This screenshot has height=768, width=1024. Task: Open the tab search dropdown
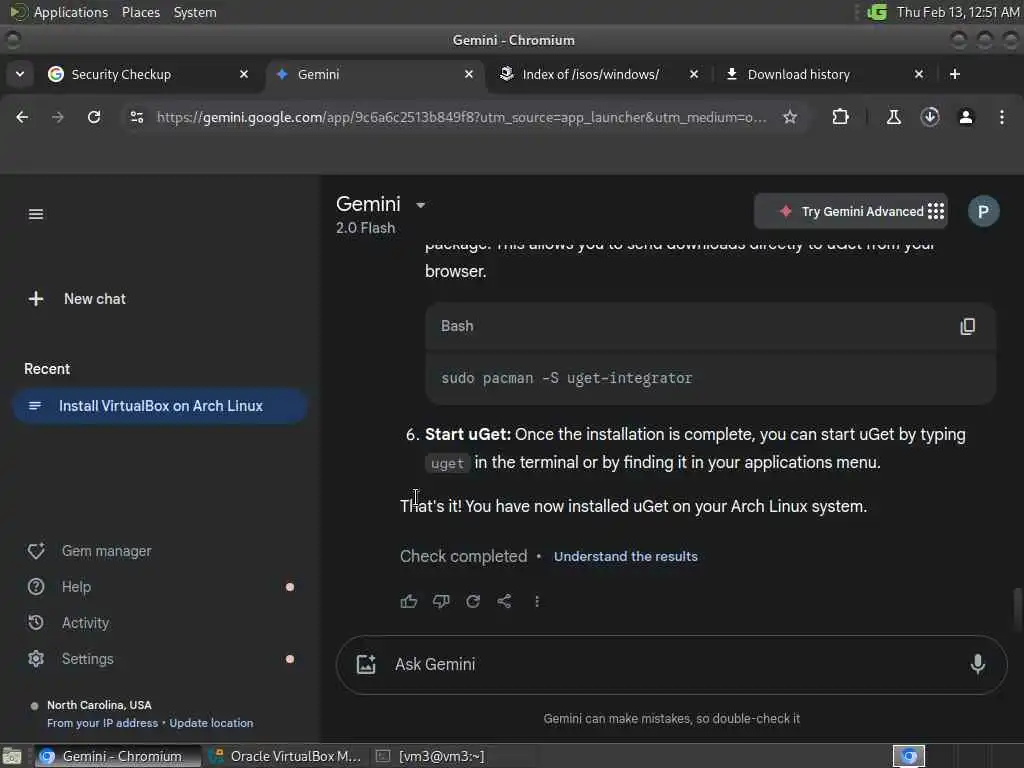click(20, 74)
